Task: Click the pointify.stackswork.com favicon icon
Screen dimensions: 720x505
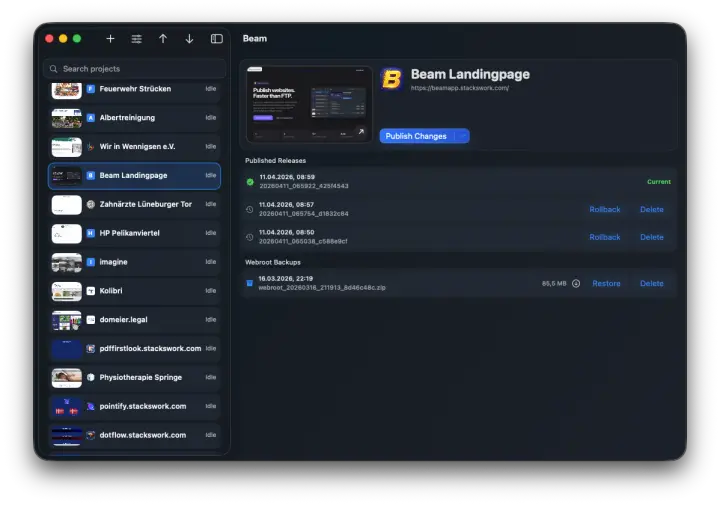Action: [x=91, y=407]
